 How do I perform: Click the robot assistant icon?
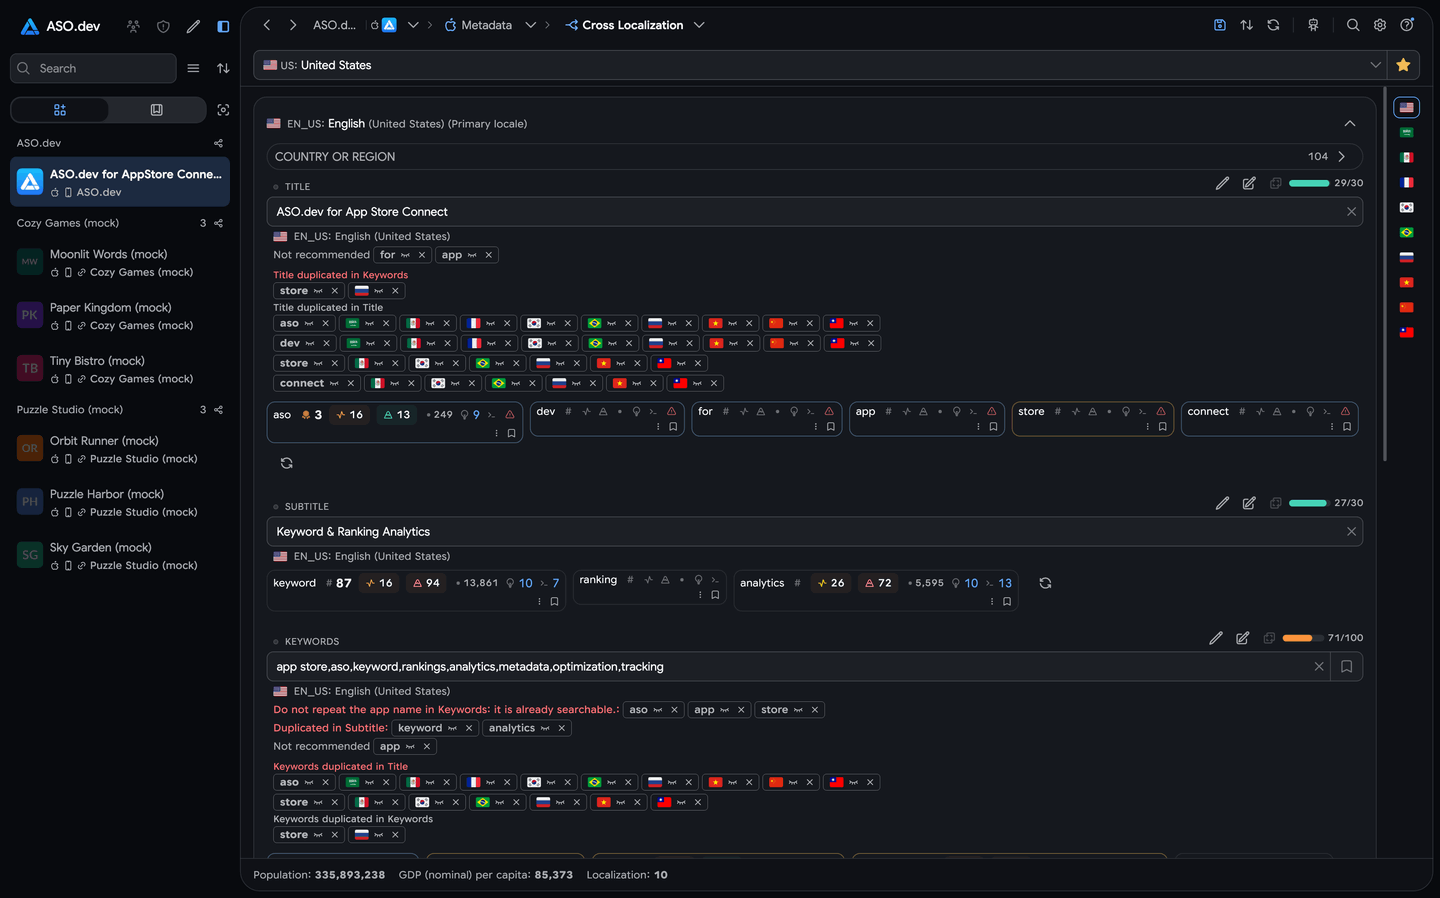(1313, 25)
